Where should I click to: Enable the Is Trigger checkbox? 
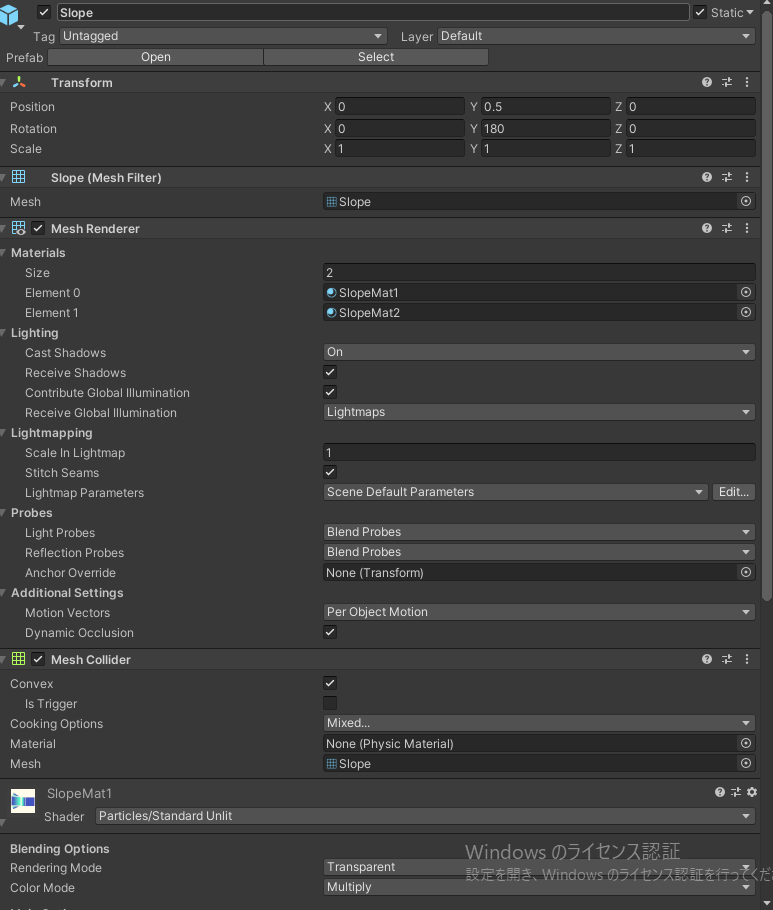click(330, 703)
